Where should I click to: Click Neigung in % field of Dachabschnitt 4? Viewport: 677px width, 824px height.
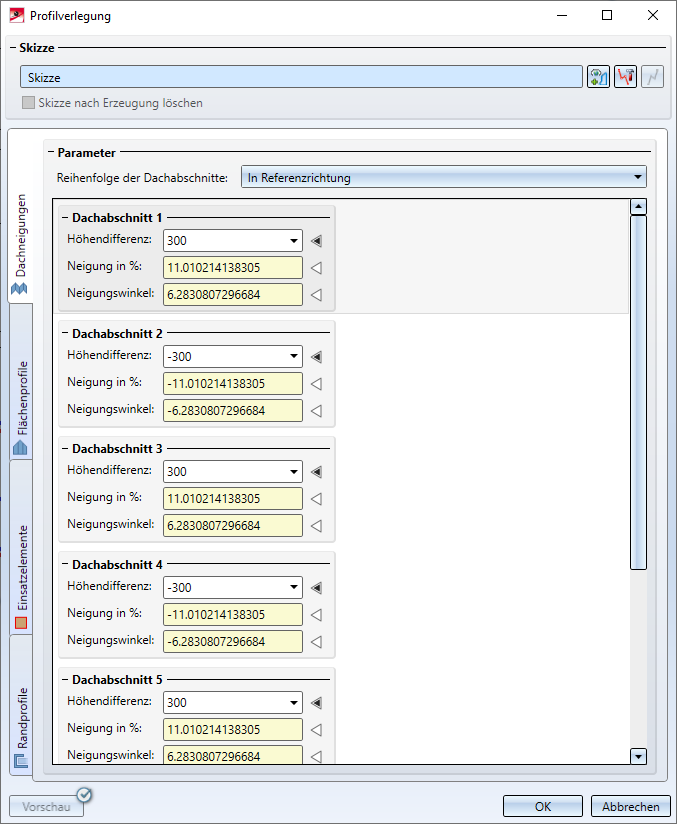(x=233, y=614)
